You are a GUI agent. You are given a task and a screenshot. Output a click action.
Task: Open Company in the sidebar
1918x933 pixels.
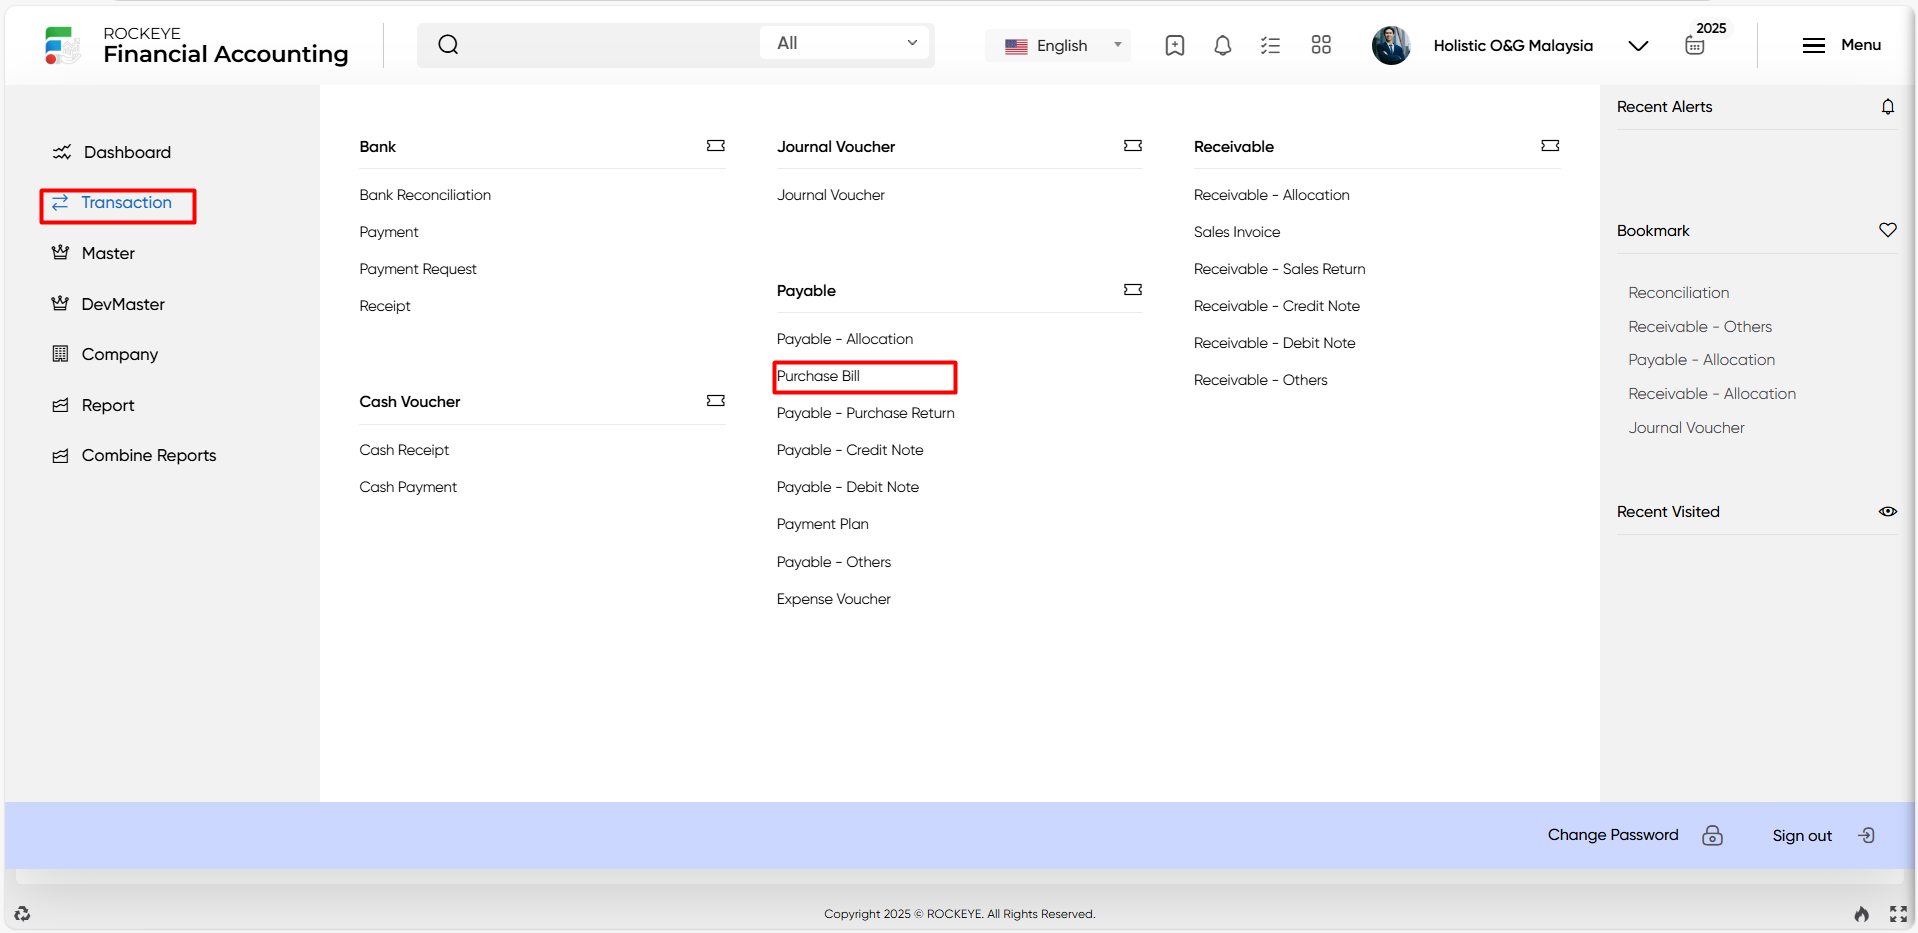pos(105,354)
